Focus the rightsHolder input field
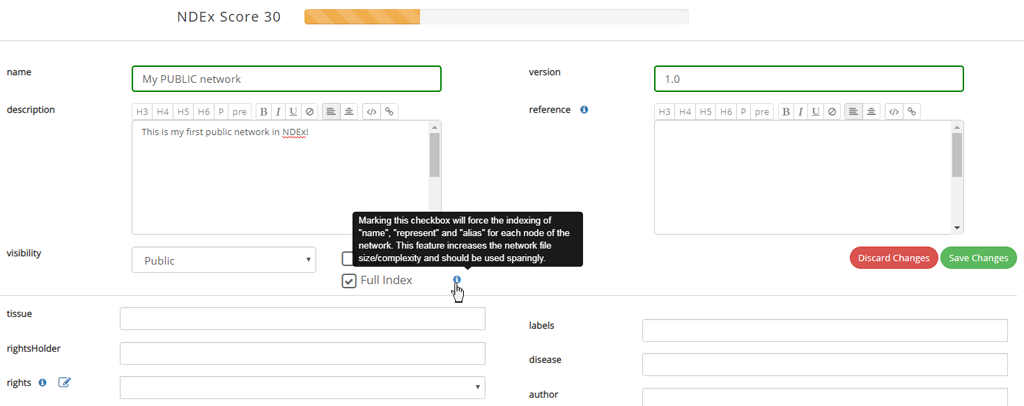 pos(302,353)
